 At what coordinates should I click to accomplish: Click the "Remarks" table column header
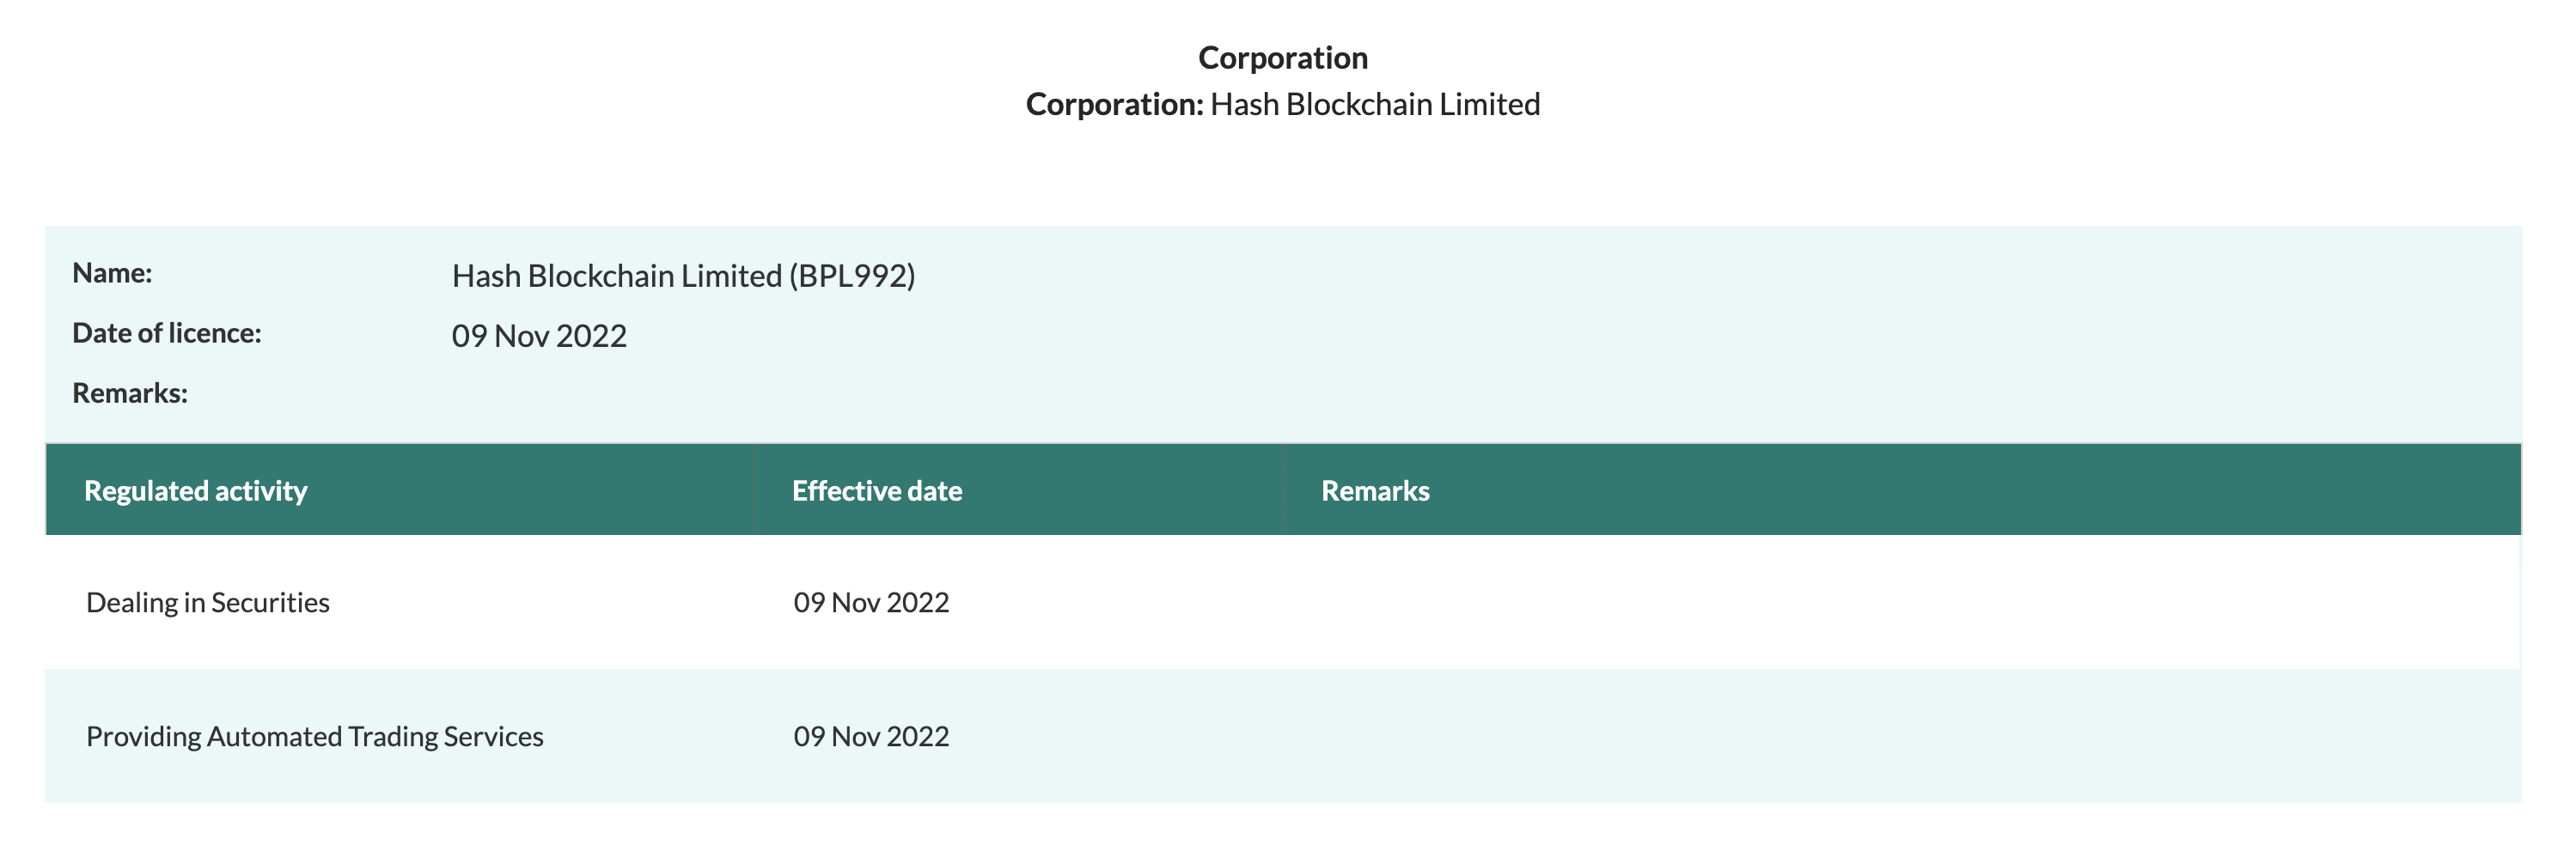click(x=1375, y=491)
